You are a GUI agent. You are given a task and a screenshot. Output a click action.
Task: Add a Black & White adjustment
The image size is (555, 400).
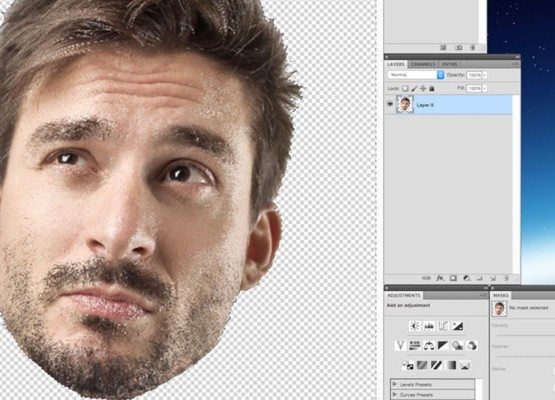pyautogui.click(x=443, y=345)
